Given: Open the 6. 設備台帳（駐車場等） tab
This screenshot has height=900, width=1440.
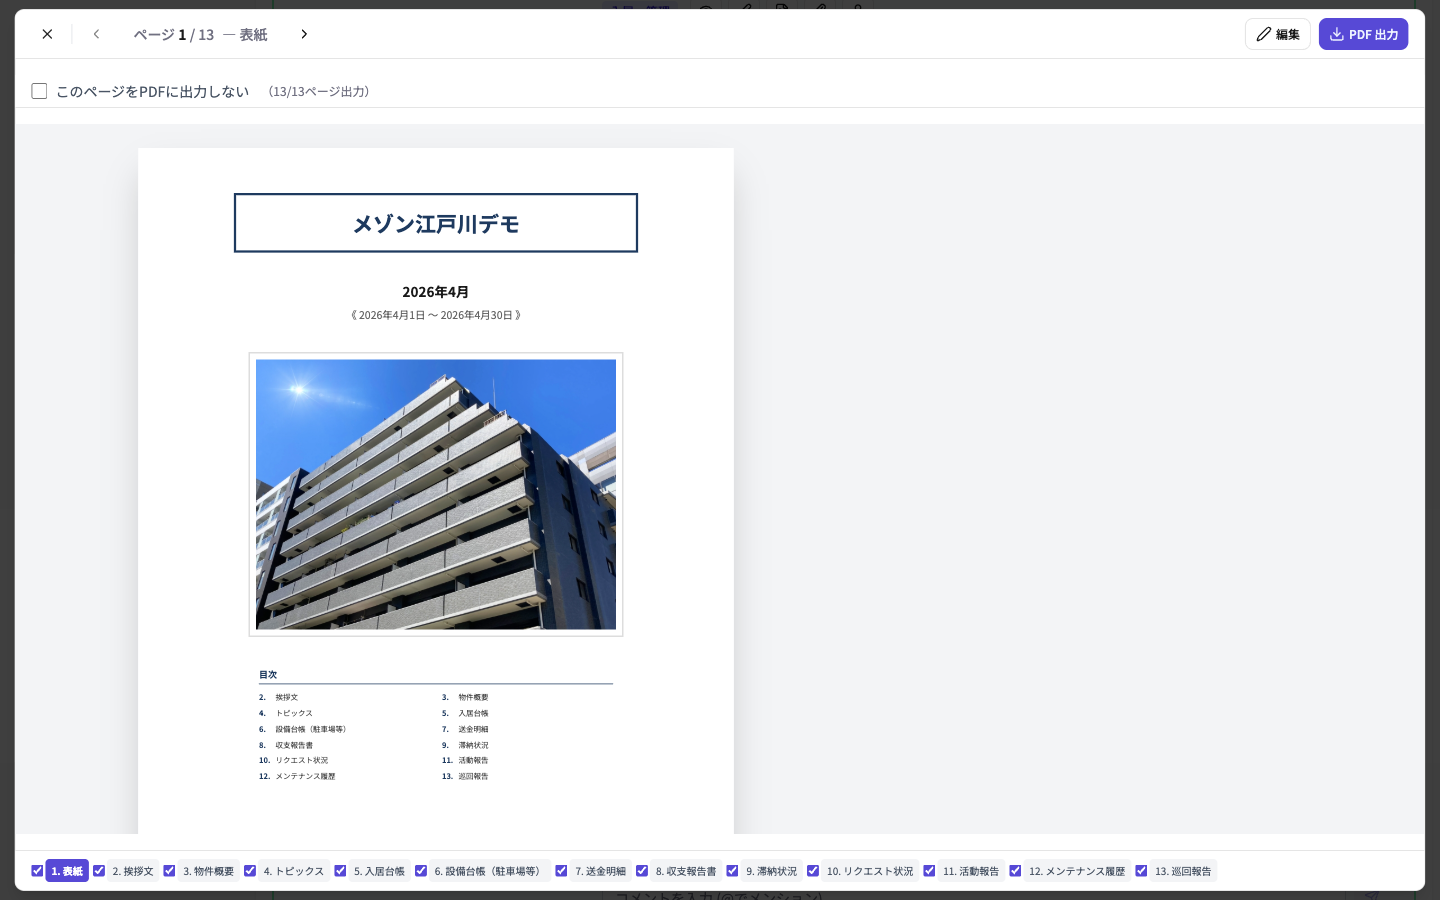Looking at the screenshot, I should pos(489,871).
